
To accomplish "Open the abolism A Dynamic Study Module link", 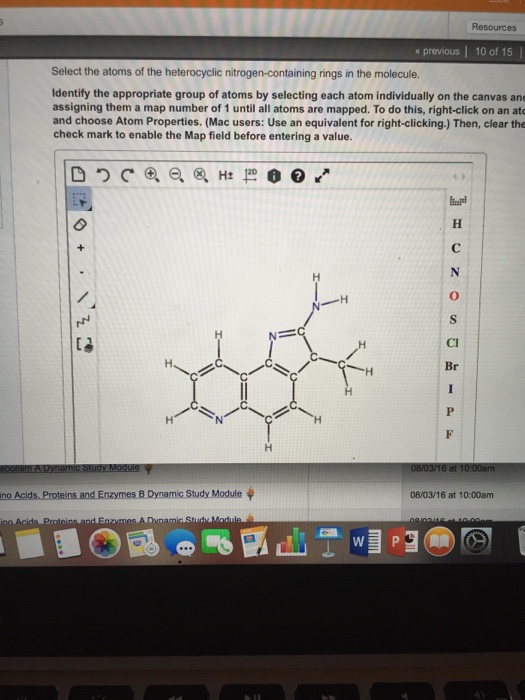I will pyautogui.click(x=70, y=468).
